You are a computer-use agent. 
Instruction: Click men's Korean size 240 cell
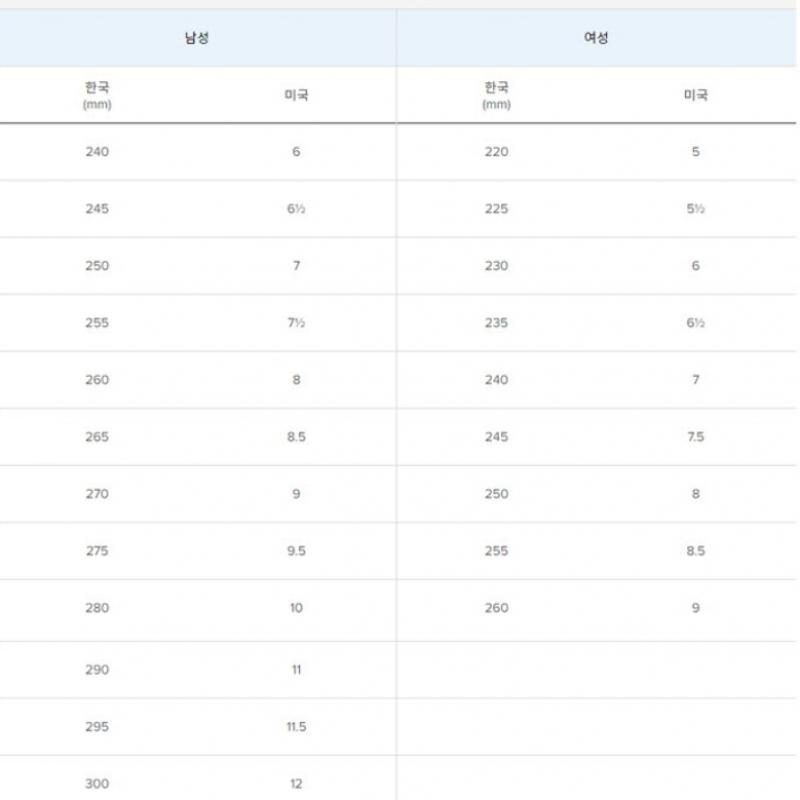point(97,152)
